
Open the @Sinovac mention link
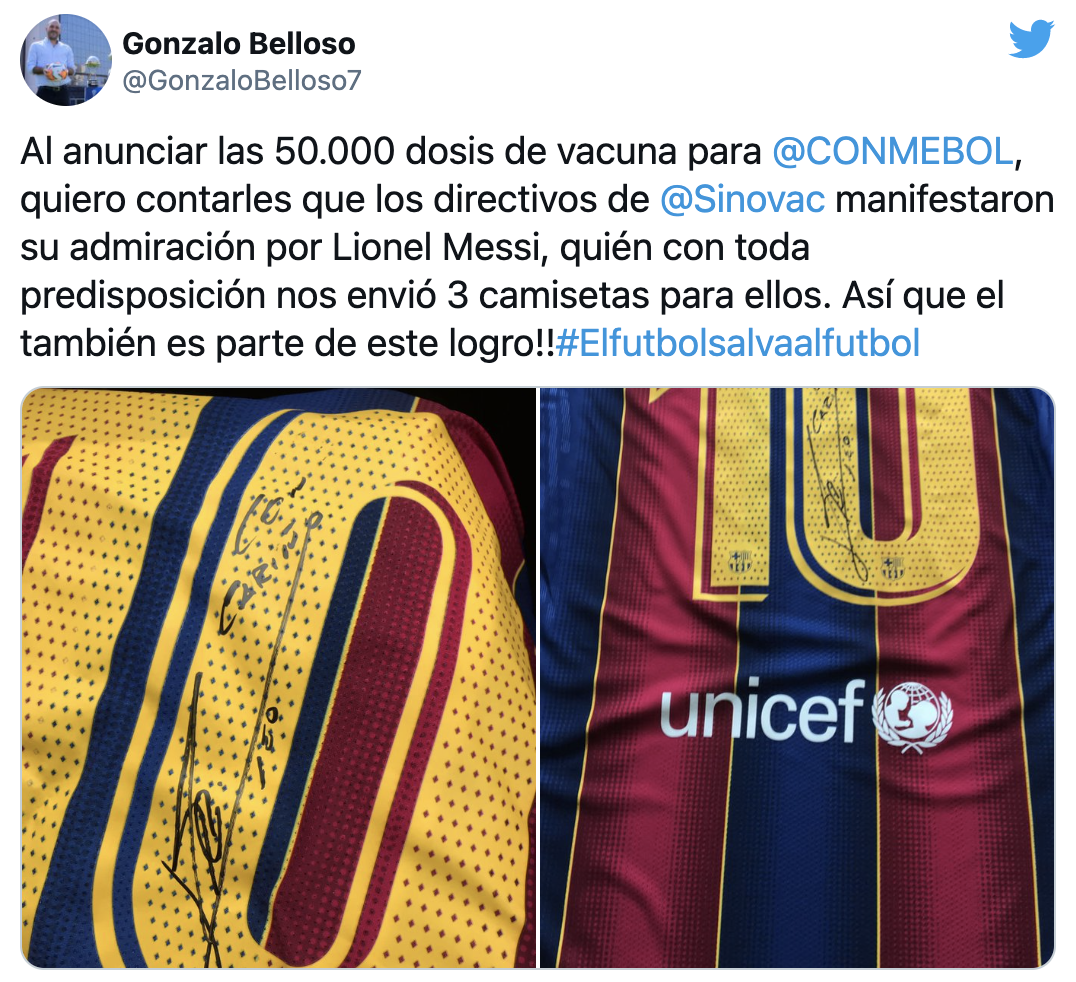coord(742,200)
